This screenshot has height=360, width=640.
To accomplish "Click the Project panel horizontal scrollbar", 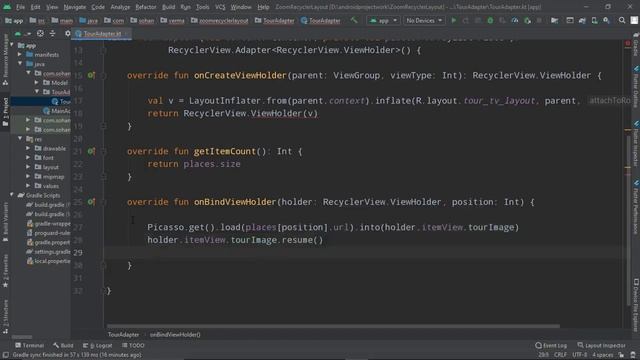I will [x=22, y=337].
